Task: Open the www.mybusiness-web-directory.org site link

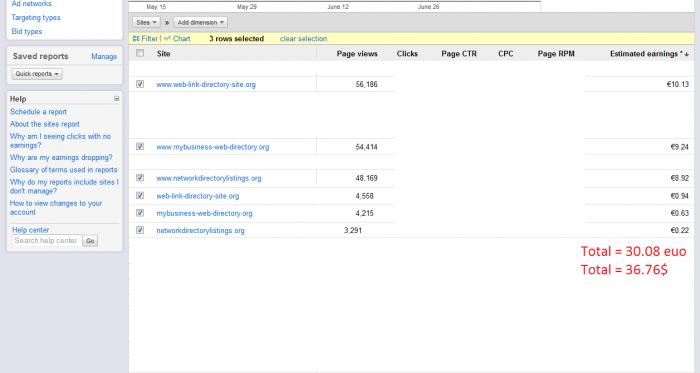Action: click(x=212, y=147)
